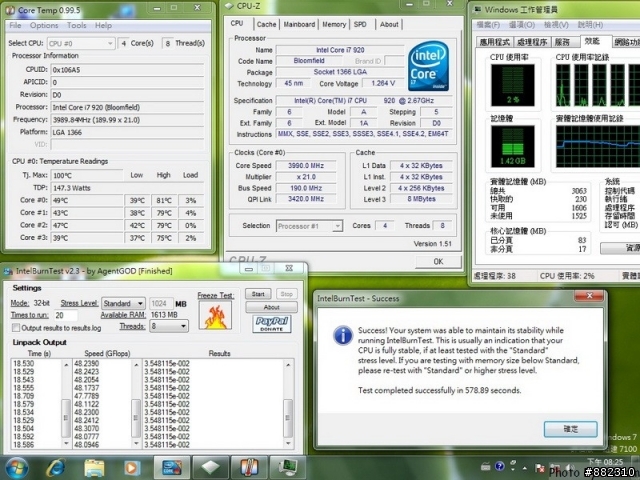The width and height of the screenshot is (640, 480).
Task: Open Task Manager 選項(O) menu
Action: 522,25
